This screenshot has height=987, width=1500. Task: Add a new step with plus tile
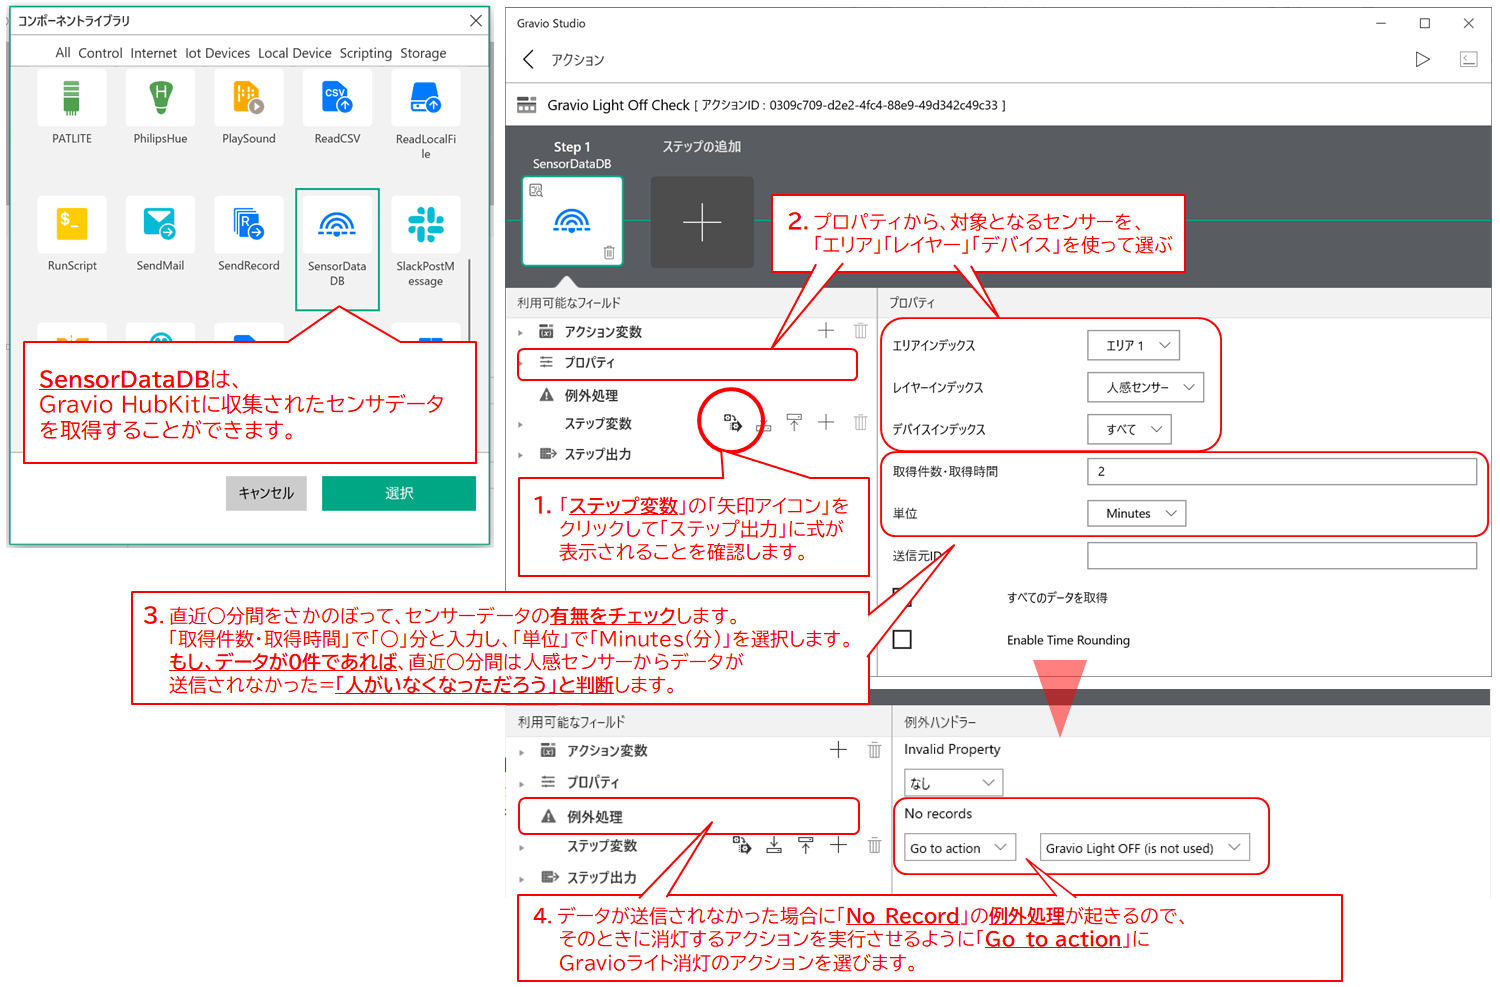702,222
